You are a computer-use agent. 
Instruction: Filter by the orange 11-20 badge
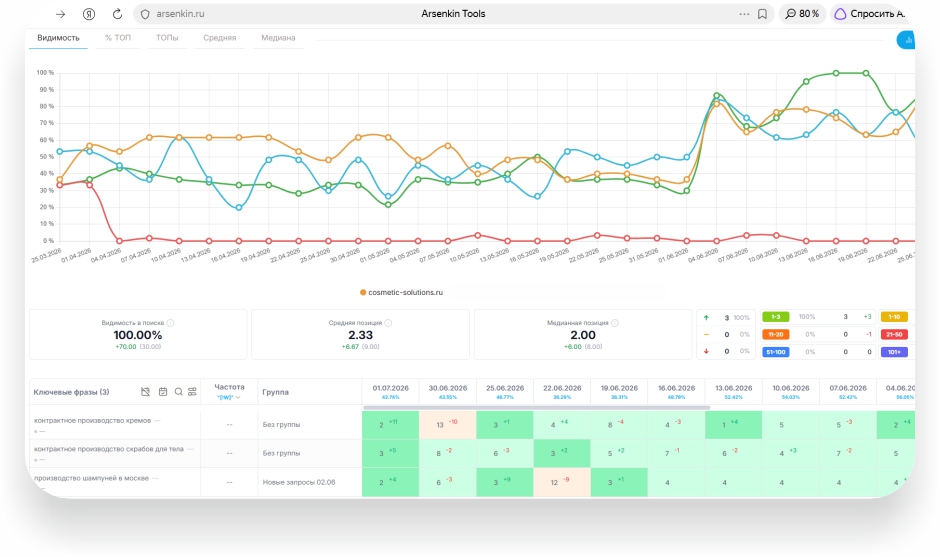pyautogui.click(x=775, y=335)
